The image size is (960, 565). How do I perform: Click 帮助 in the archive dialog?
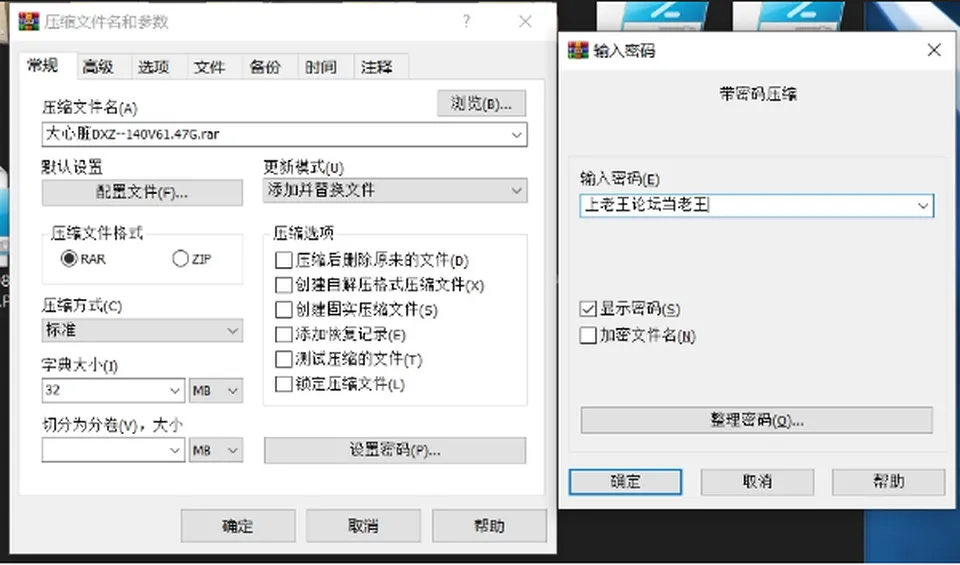tap(489, 526)
